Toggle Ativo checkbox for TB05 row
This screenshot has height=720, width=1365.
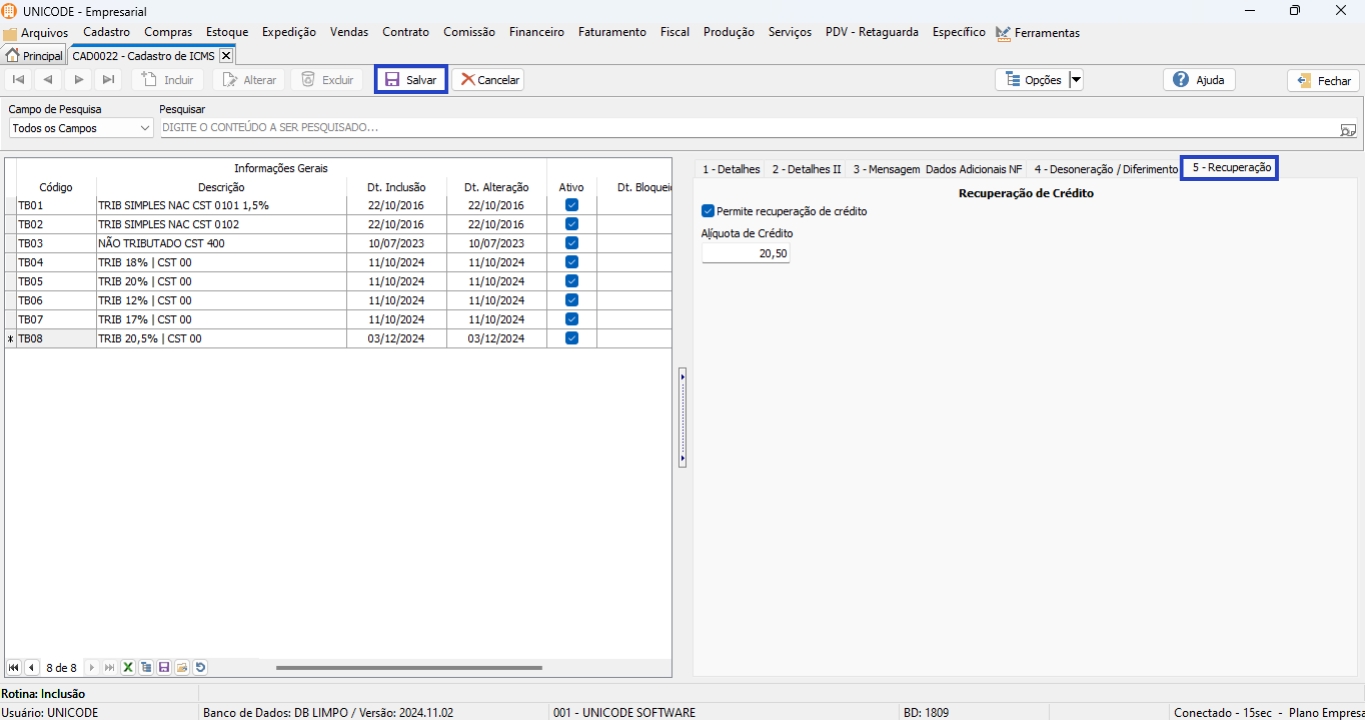point(572,281)
